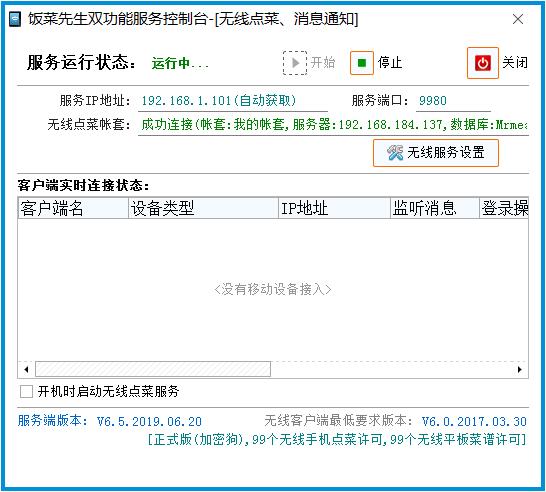Click the 监听消息 column header
Image resolution: width=546 pixels, height=492 pixels.
pyautogui.click(x=435, y=208)
